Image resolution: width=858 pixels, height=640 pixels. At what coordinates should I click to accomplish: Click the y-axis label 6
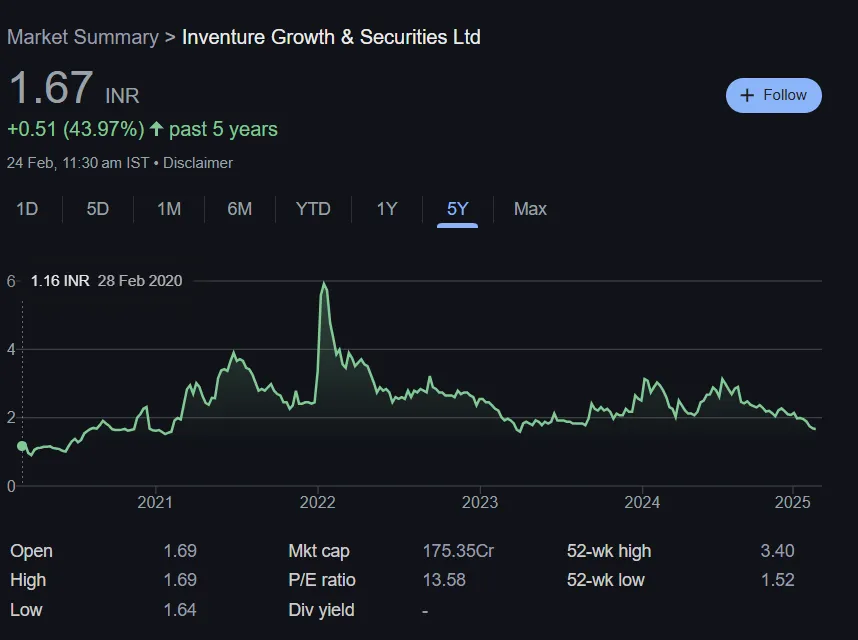[11, 281]
